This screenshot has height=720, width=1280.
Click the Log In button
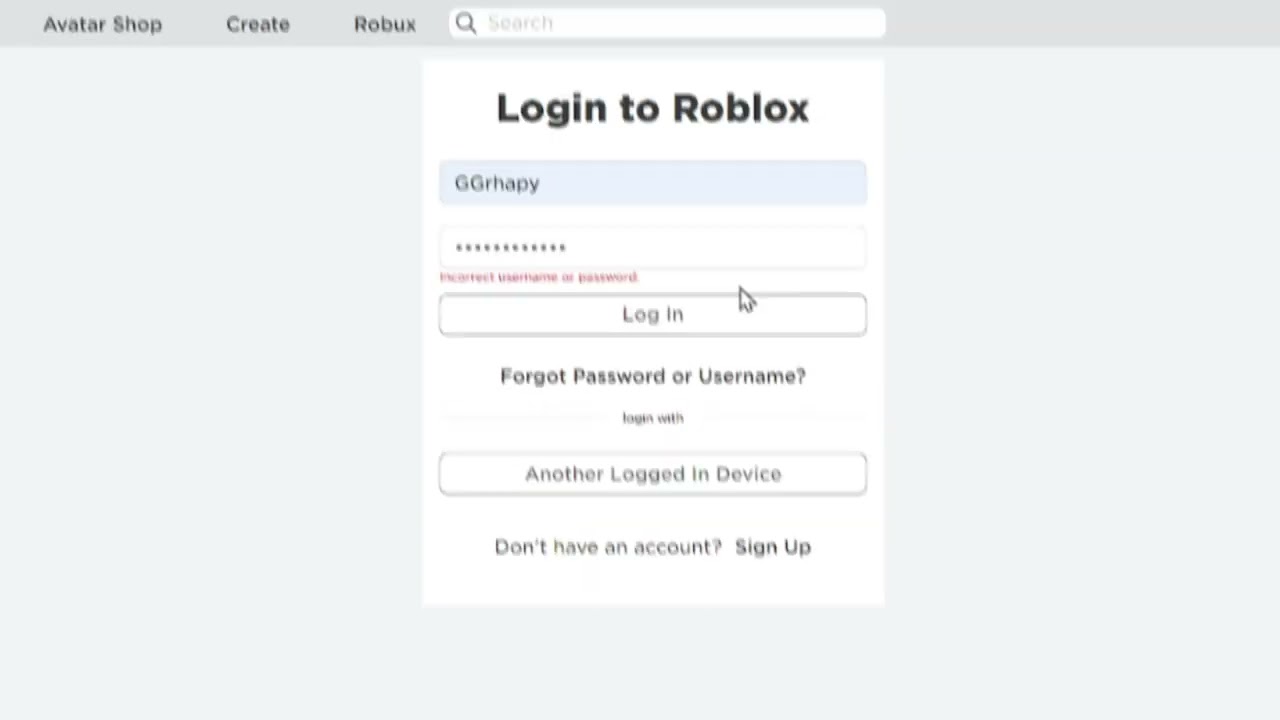(x=653, y=314)
